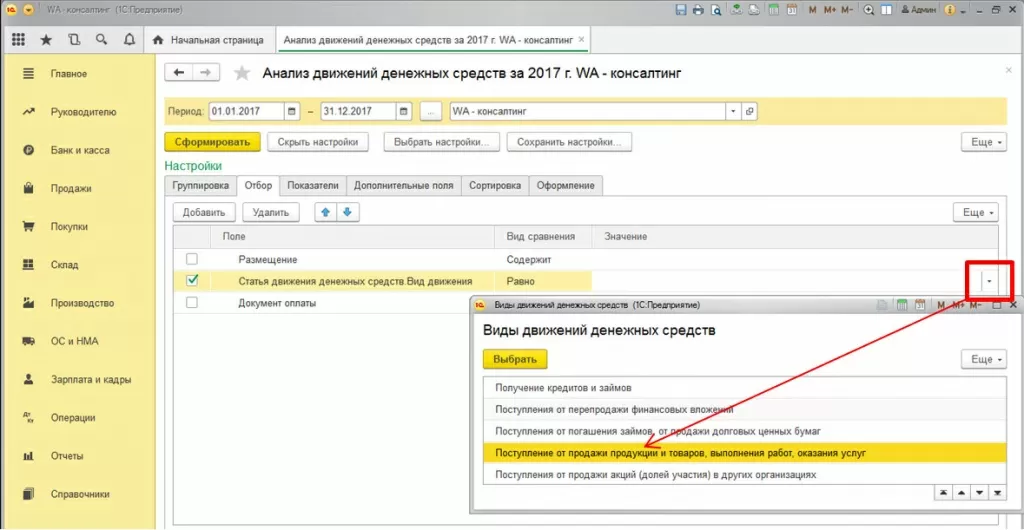Go back with the left arrow button
Screen dimensions: 1024x530
[x=178, y=73]
